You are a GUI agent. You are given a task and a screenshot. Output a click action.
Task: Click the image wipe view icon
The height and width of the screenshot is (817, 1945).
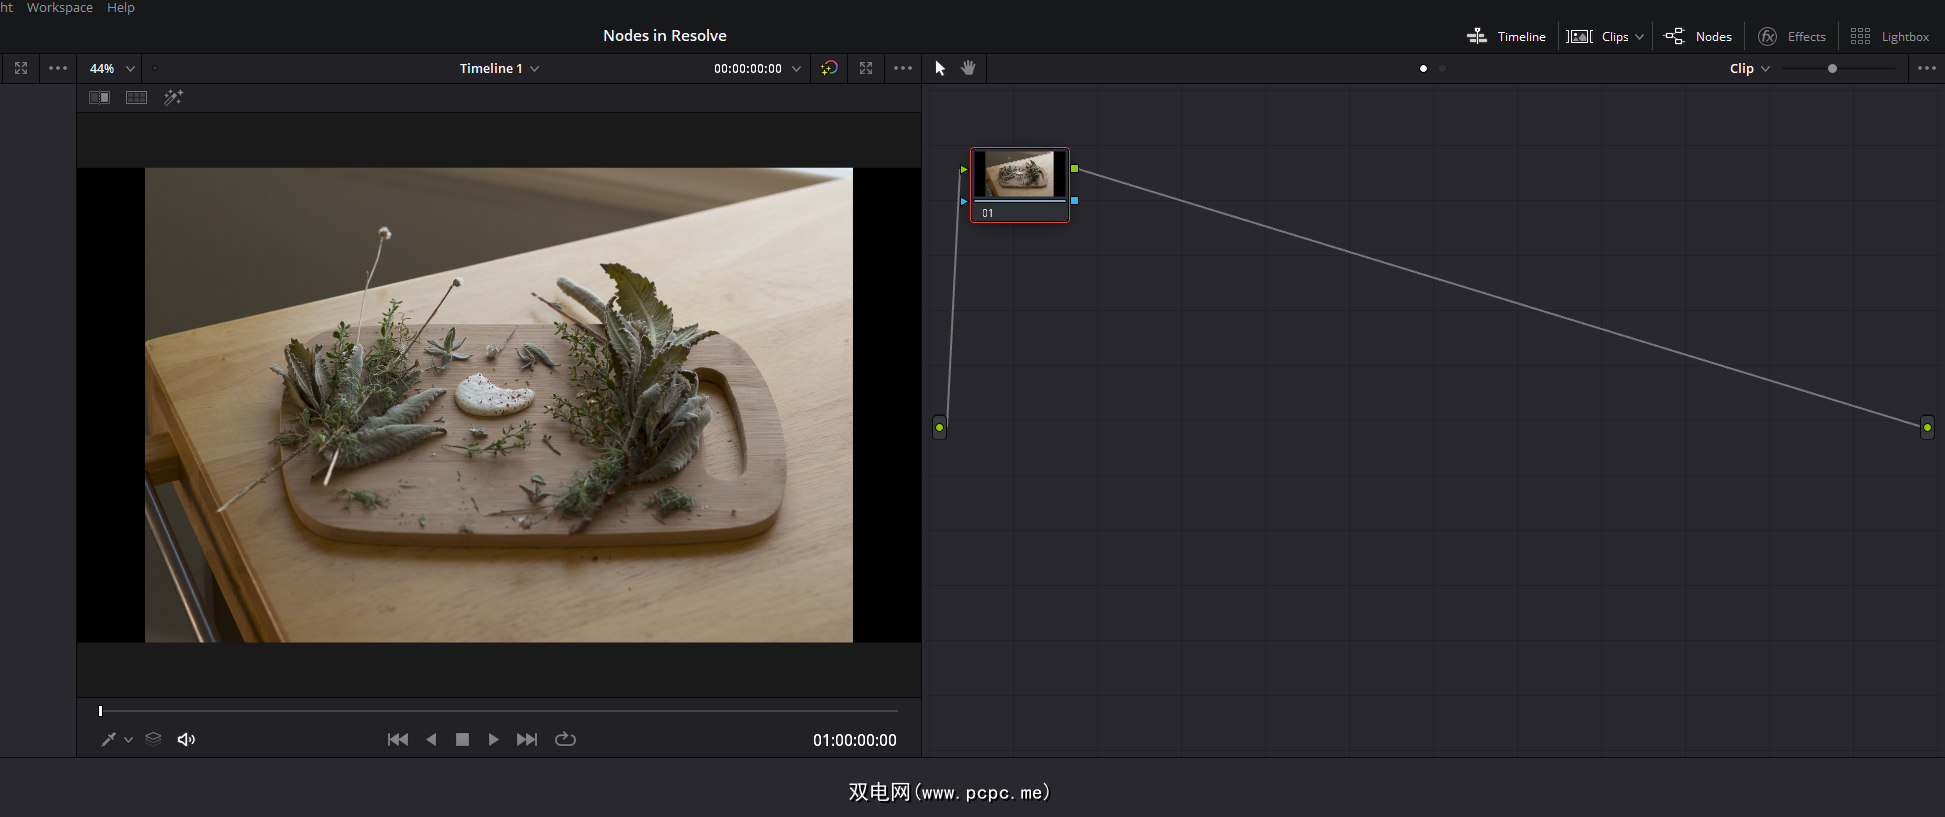tap(99, 97)
